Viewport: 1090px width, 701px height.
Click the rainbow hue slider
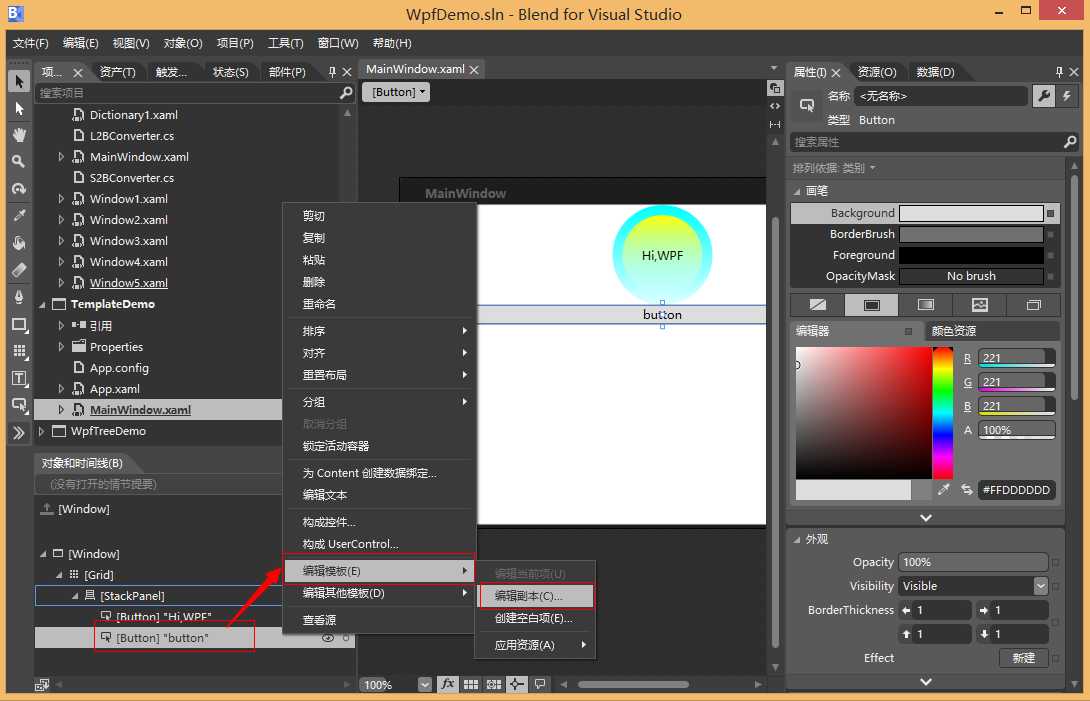pyautogui.click(x=943, y=413)
